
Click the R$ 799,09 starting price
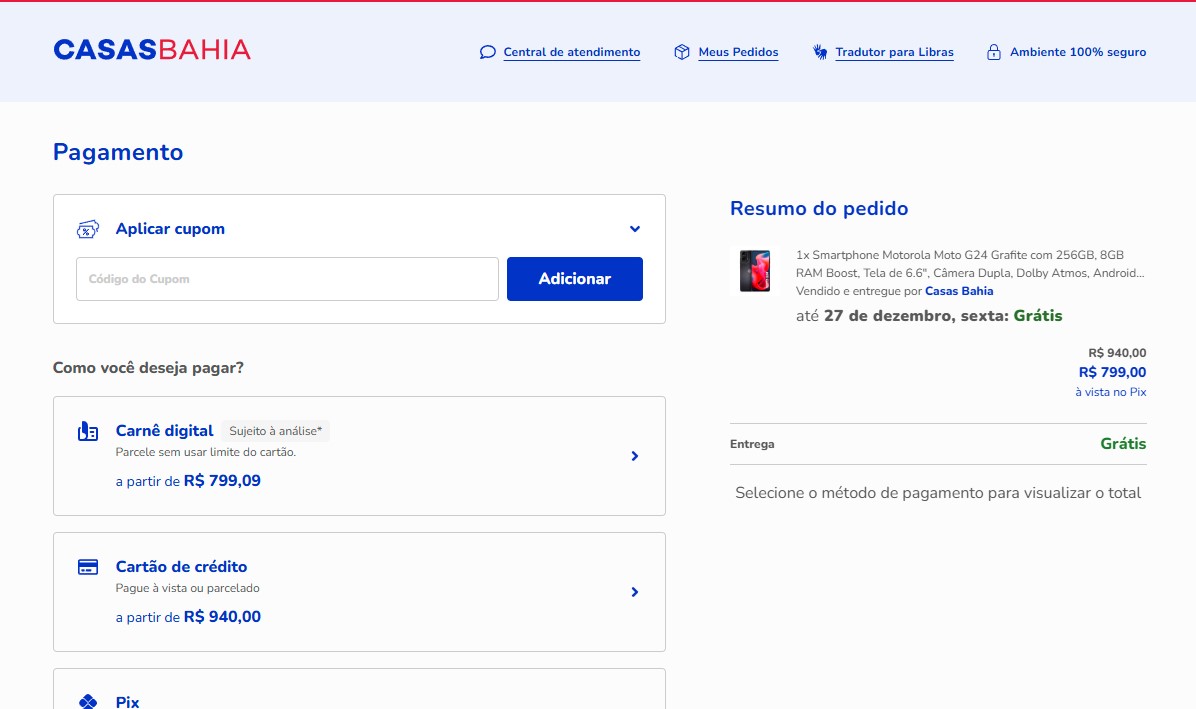(222, 481)
